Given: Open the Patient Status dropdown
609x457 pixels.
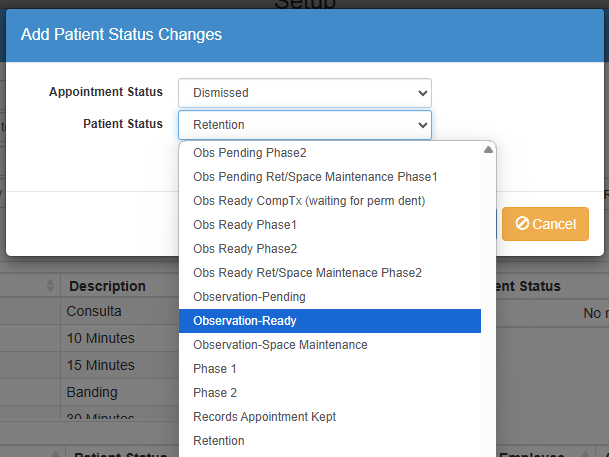Looking at the screenshot, I should pos(304,125).
